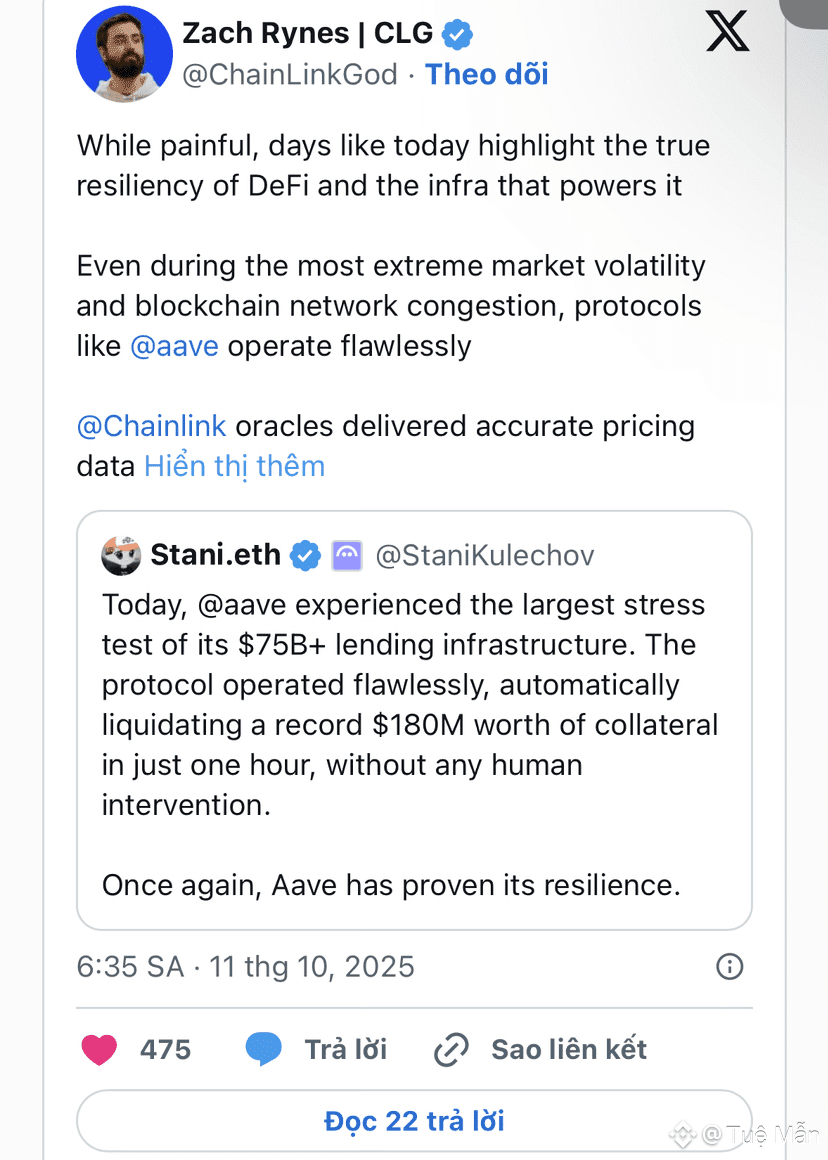Open Đọc 22 trả lời replies button
This screenshot has height=1160, width=828.
[414, 1120]
